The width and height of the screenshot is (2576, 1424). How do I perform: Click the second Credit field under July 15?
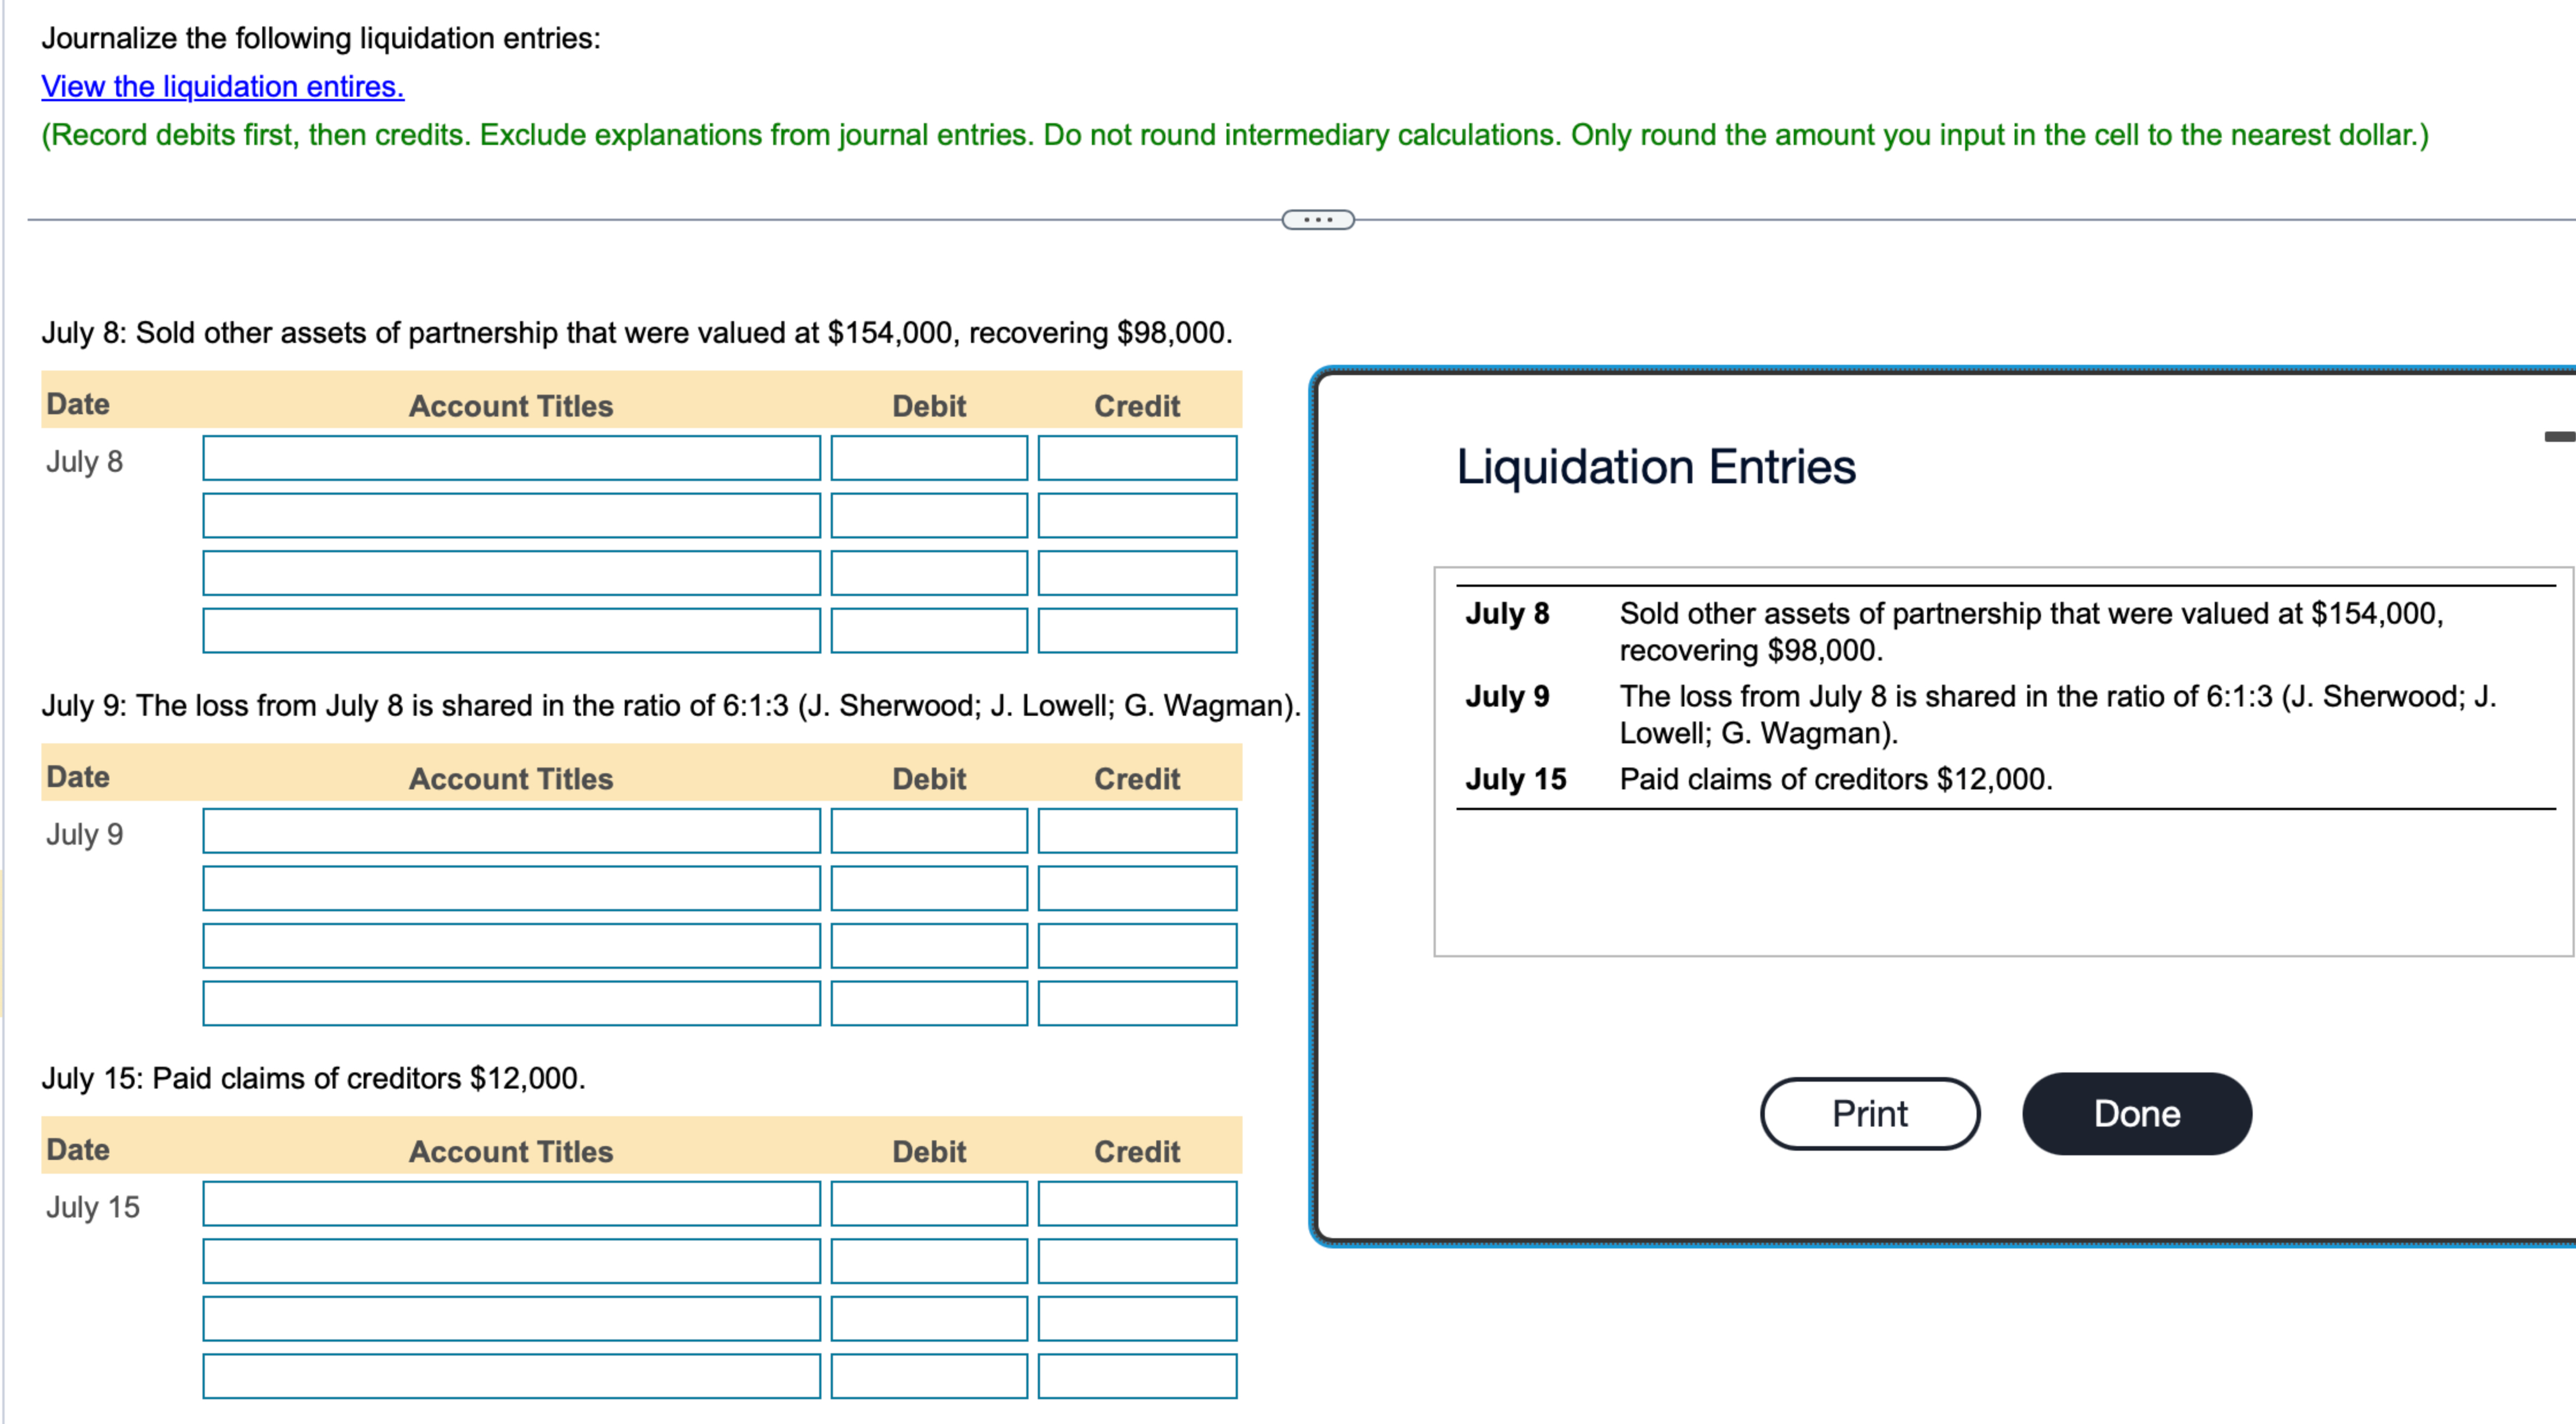click(1137, 1261)
